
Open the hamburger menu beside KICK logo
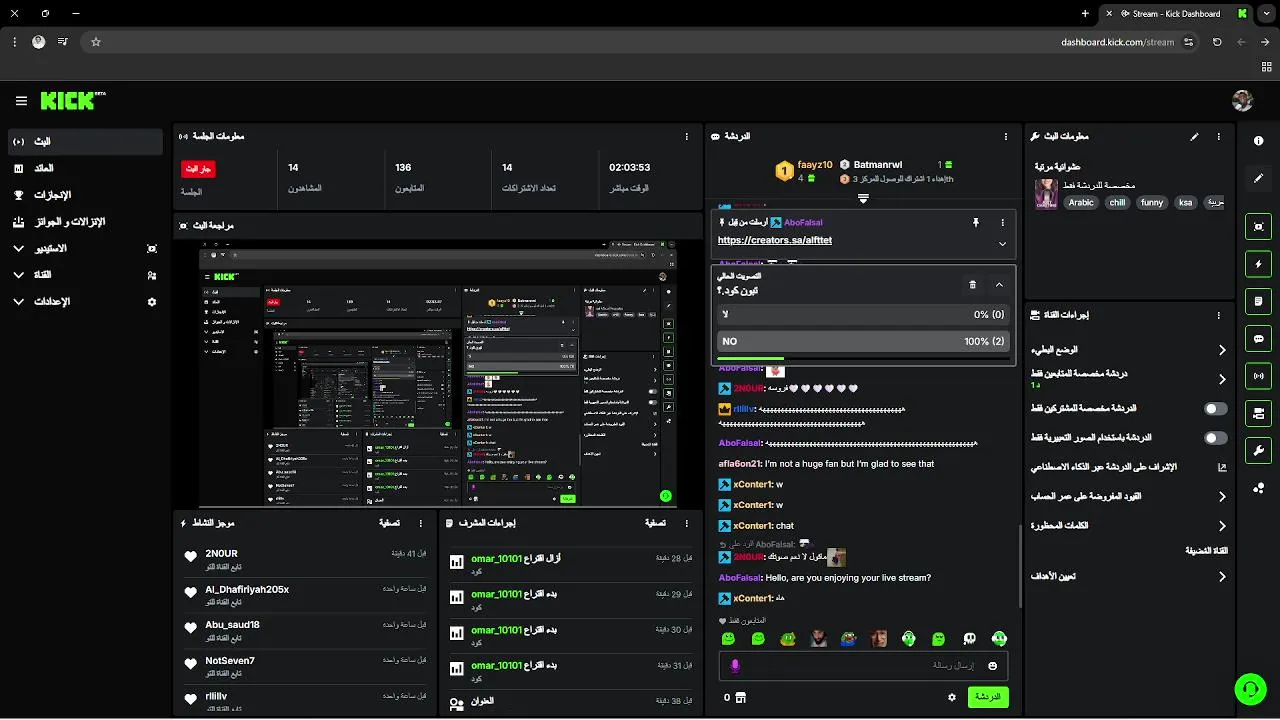(x=21, y=101)
